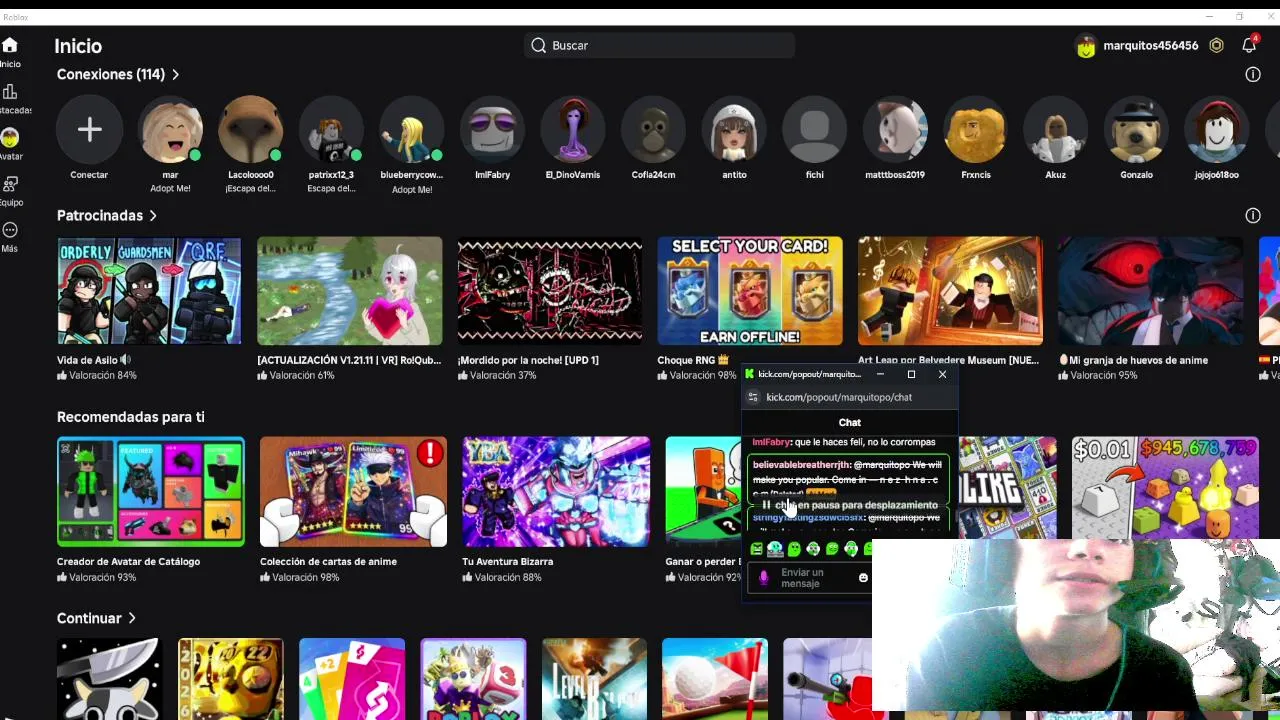This screenshot has width=1280, height=720.
Task: Open friend matttboss2019's avatar
Action: (x=895, y=129)
